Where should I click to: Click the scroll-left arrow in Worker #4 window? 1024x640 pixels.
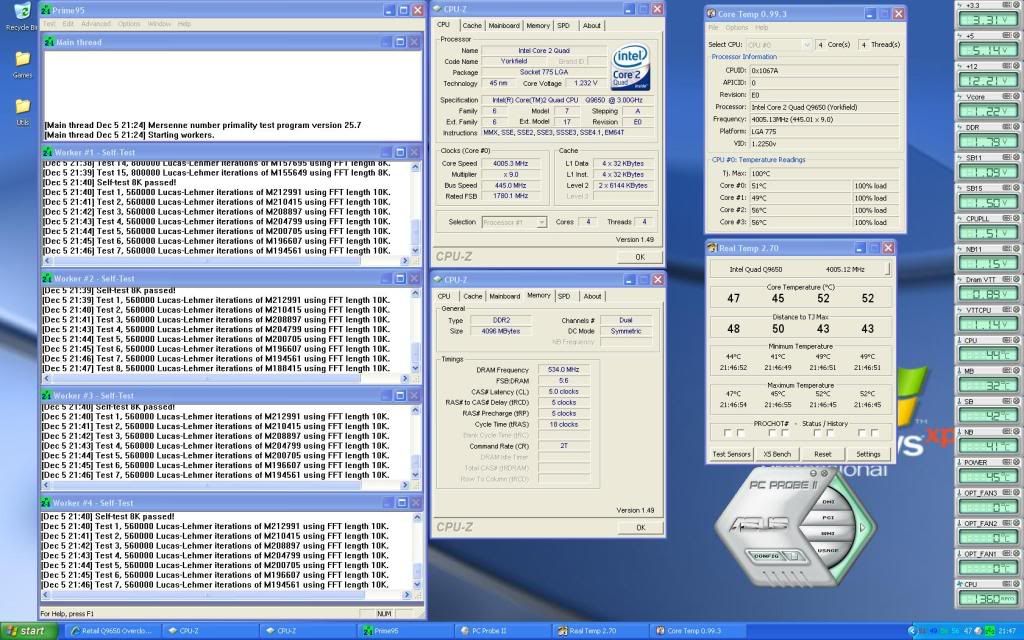[x=46, y=595]
